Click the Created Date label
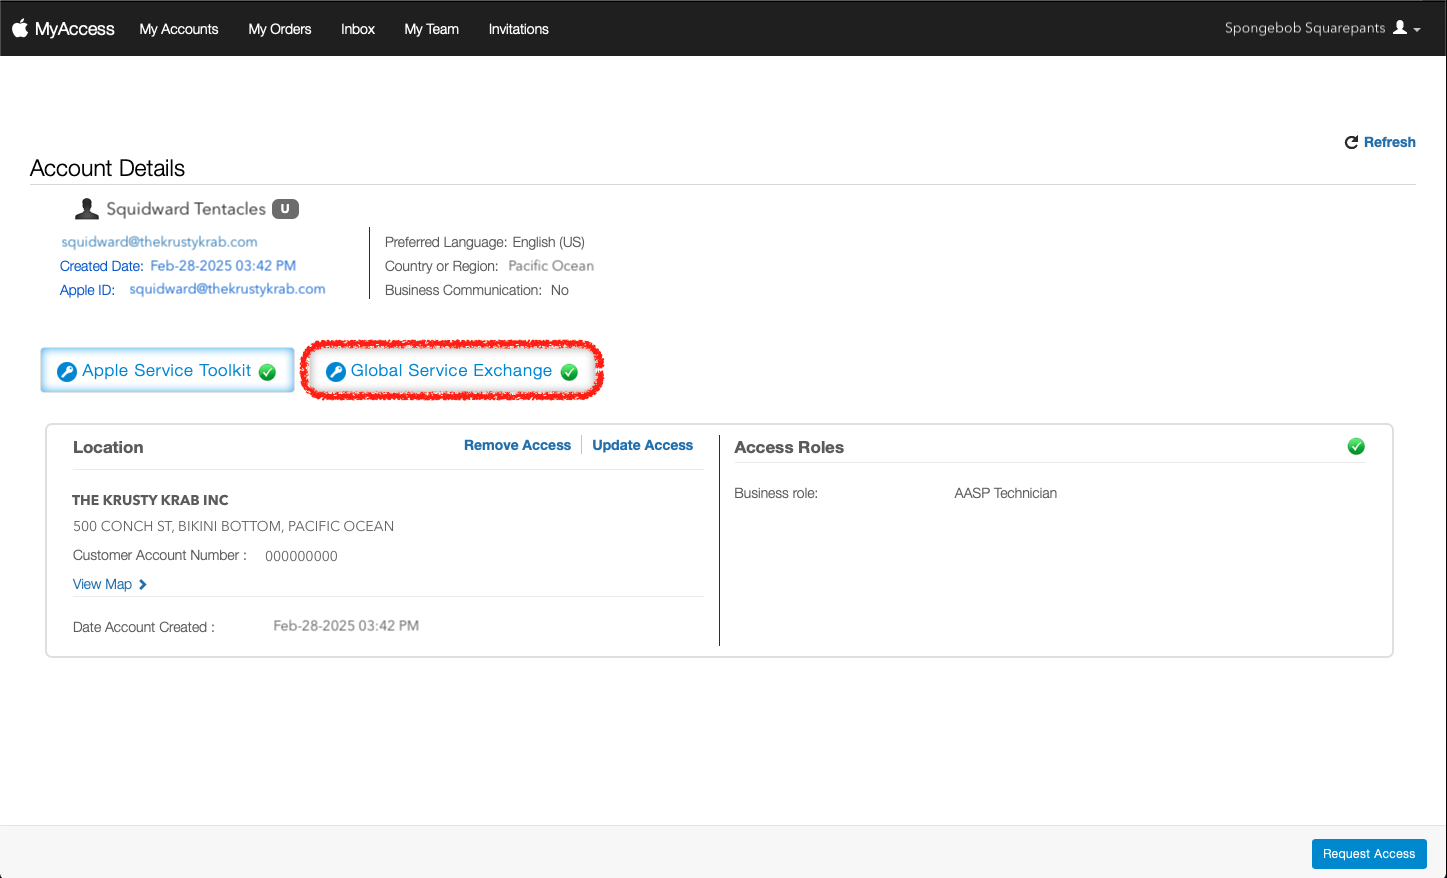Screen dimensions: 1447x878 pos(102,266)
